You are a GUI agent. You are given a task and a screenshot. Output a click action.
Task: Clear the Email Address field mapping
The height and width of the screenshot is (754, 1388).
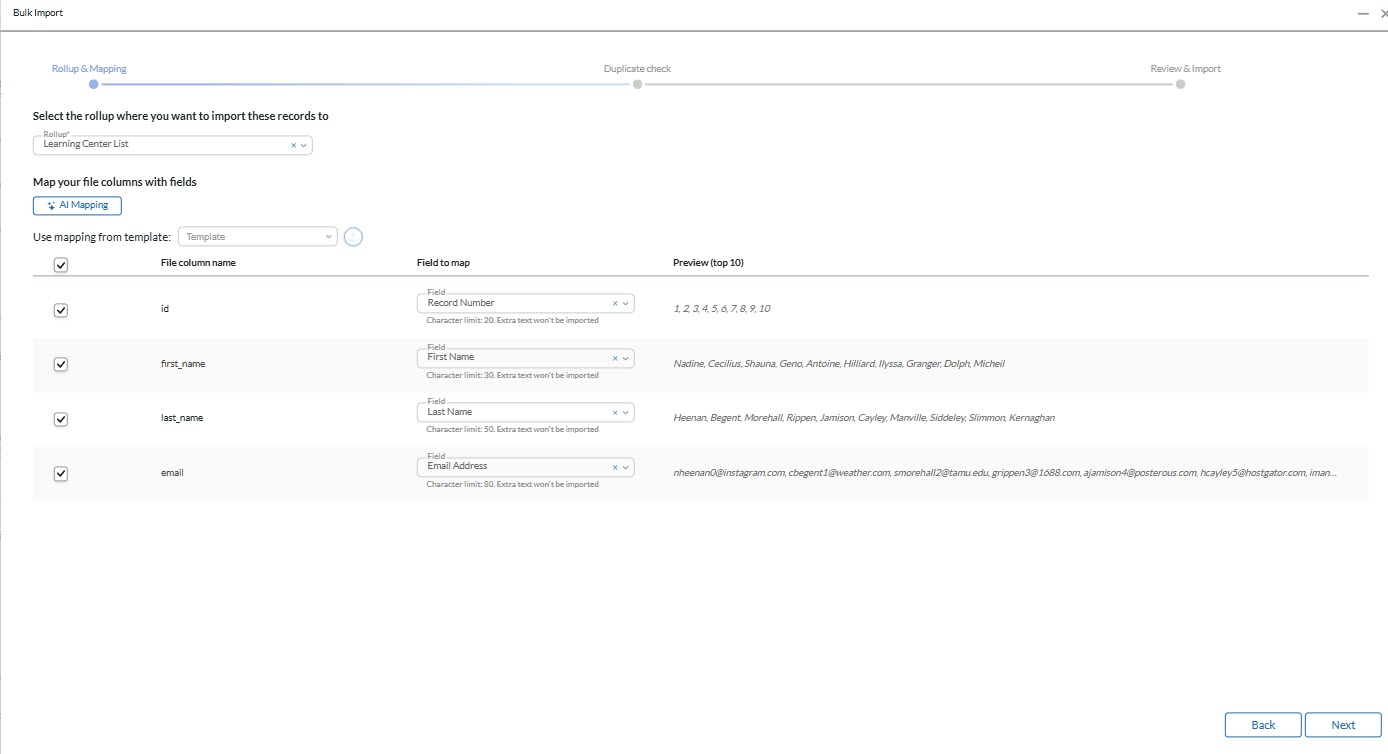coord(615,467)
